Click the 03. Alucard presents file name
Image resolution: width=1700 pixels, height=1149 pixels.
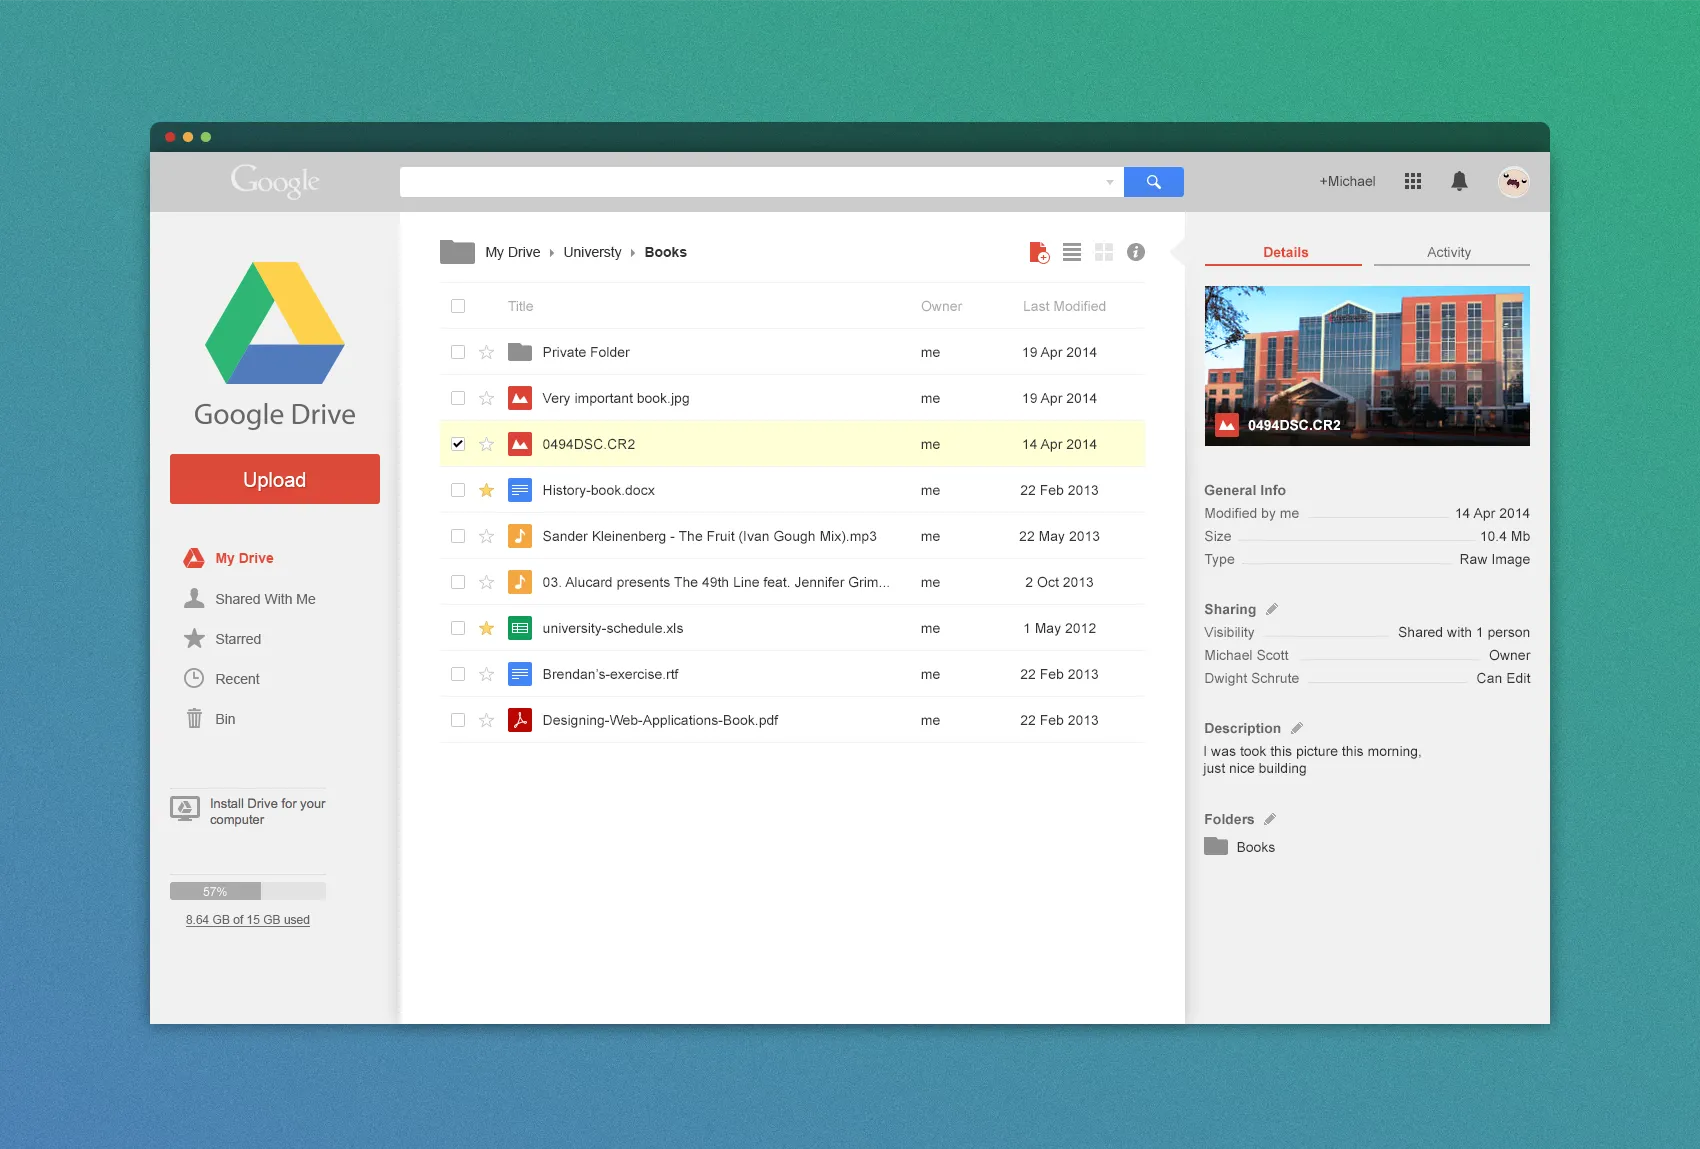pyautogui.click(x=716, y=582)
